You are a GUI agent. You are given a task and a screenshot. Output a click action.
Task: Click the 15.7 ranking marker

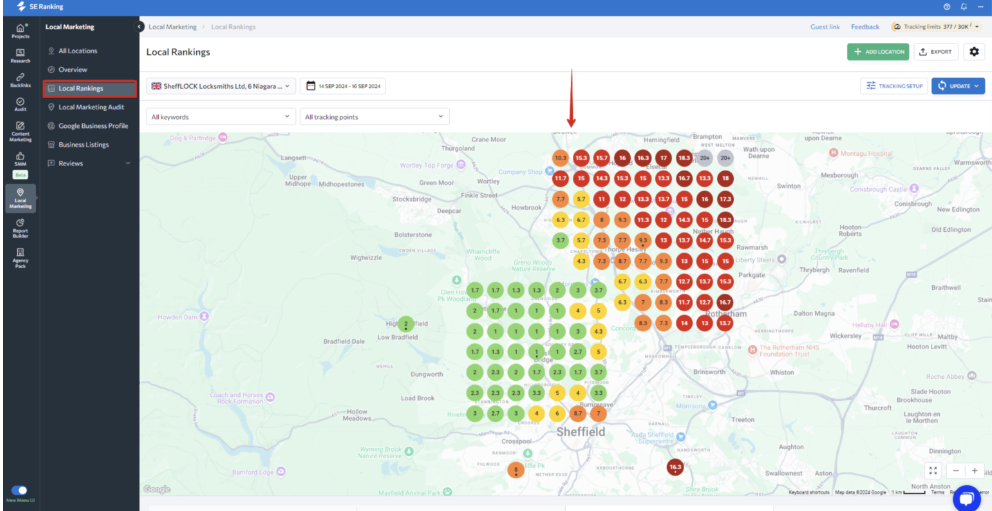[602, 157]
